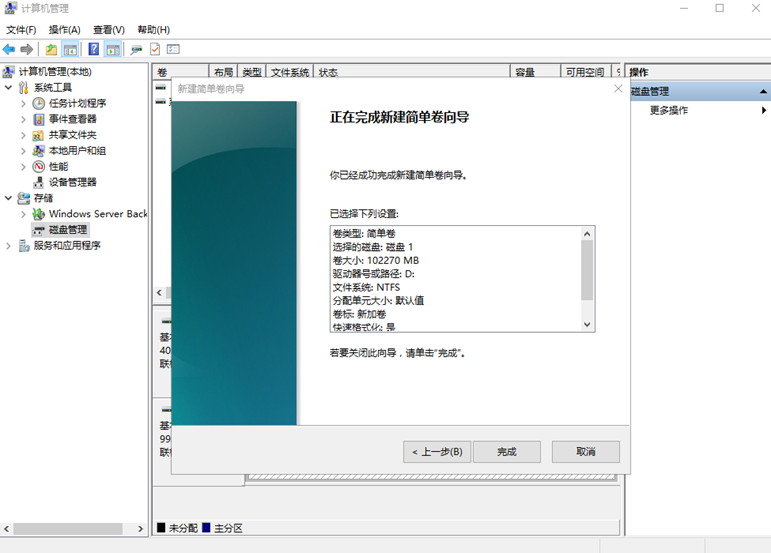Click the 取消 button in wizard
This screenshot has width=771, height=553.
point(586,452)
